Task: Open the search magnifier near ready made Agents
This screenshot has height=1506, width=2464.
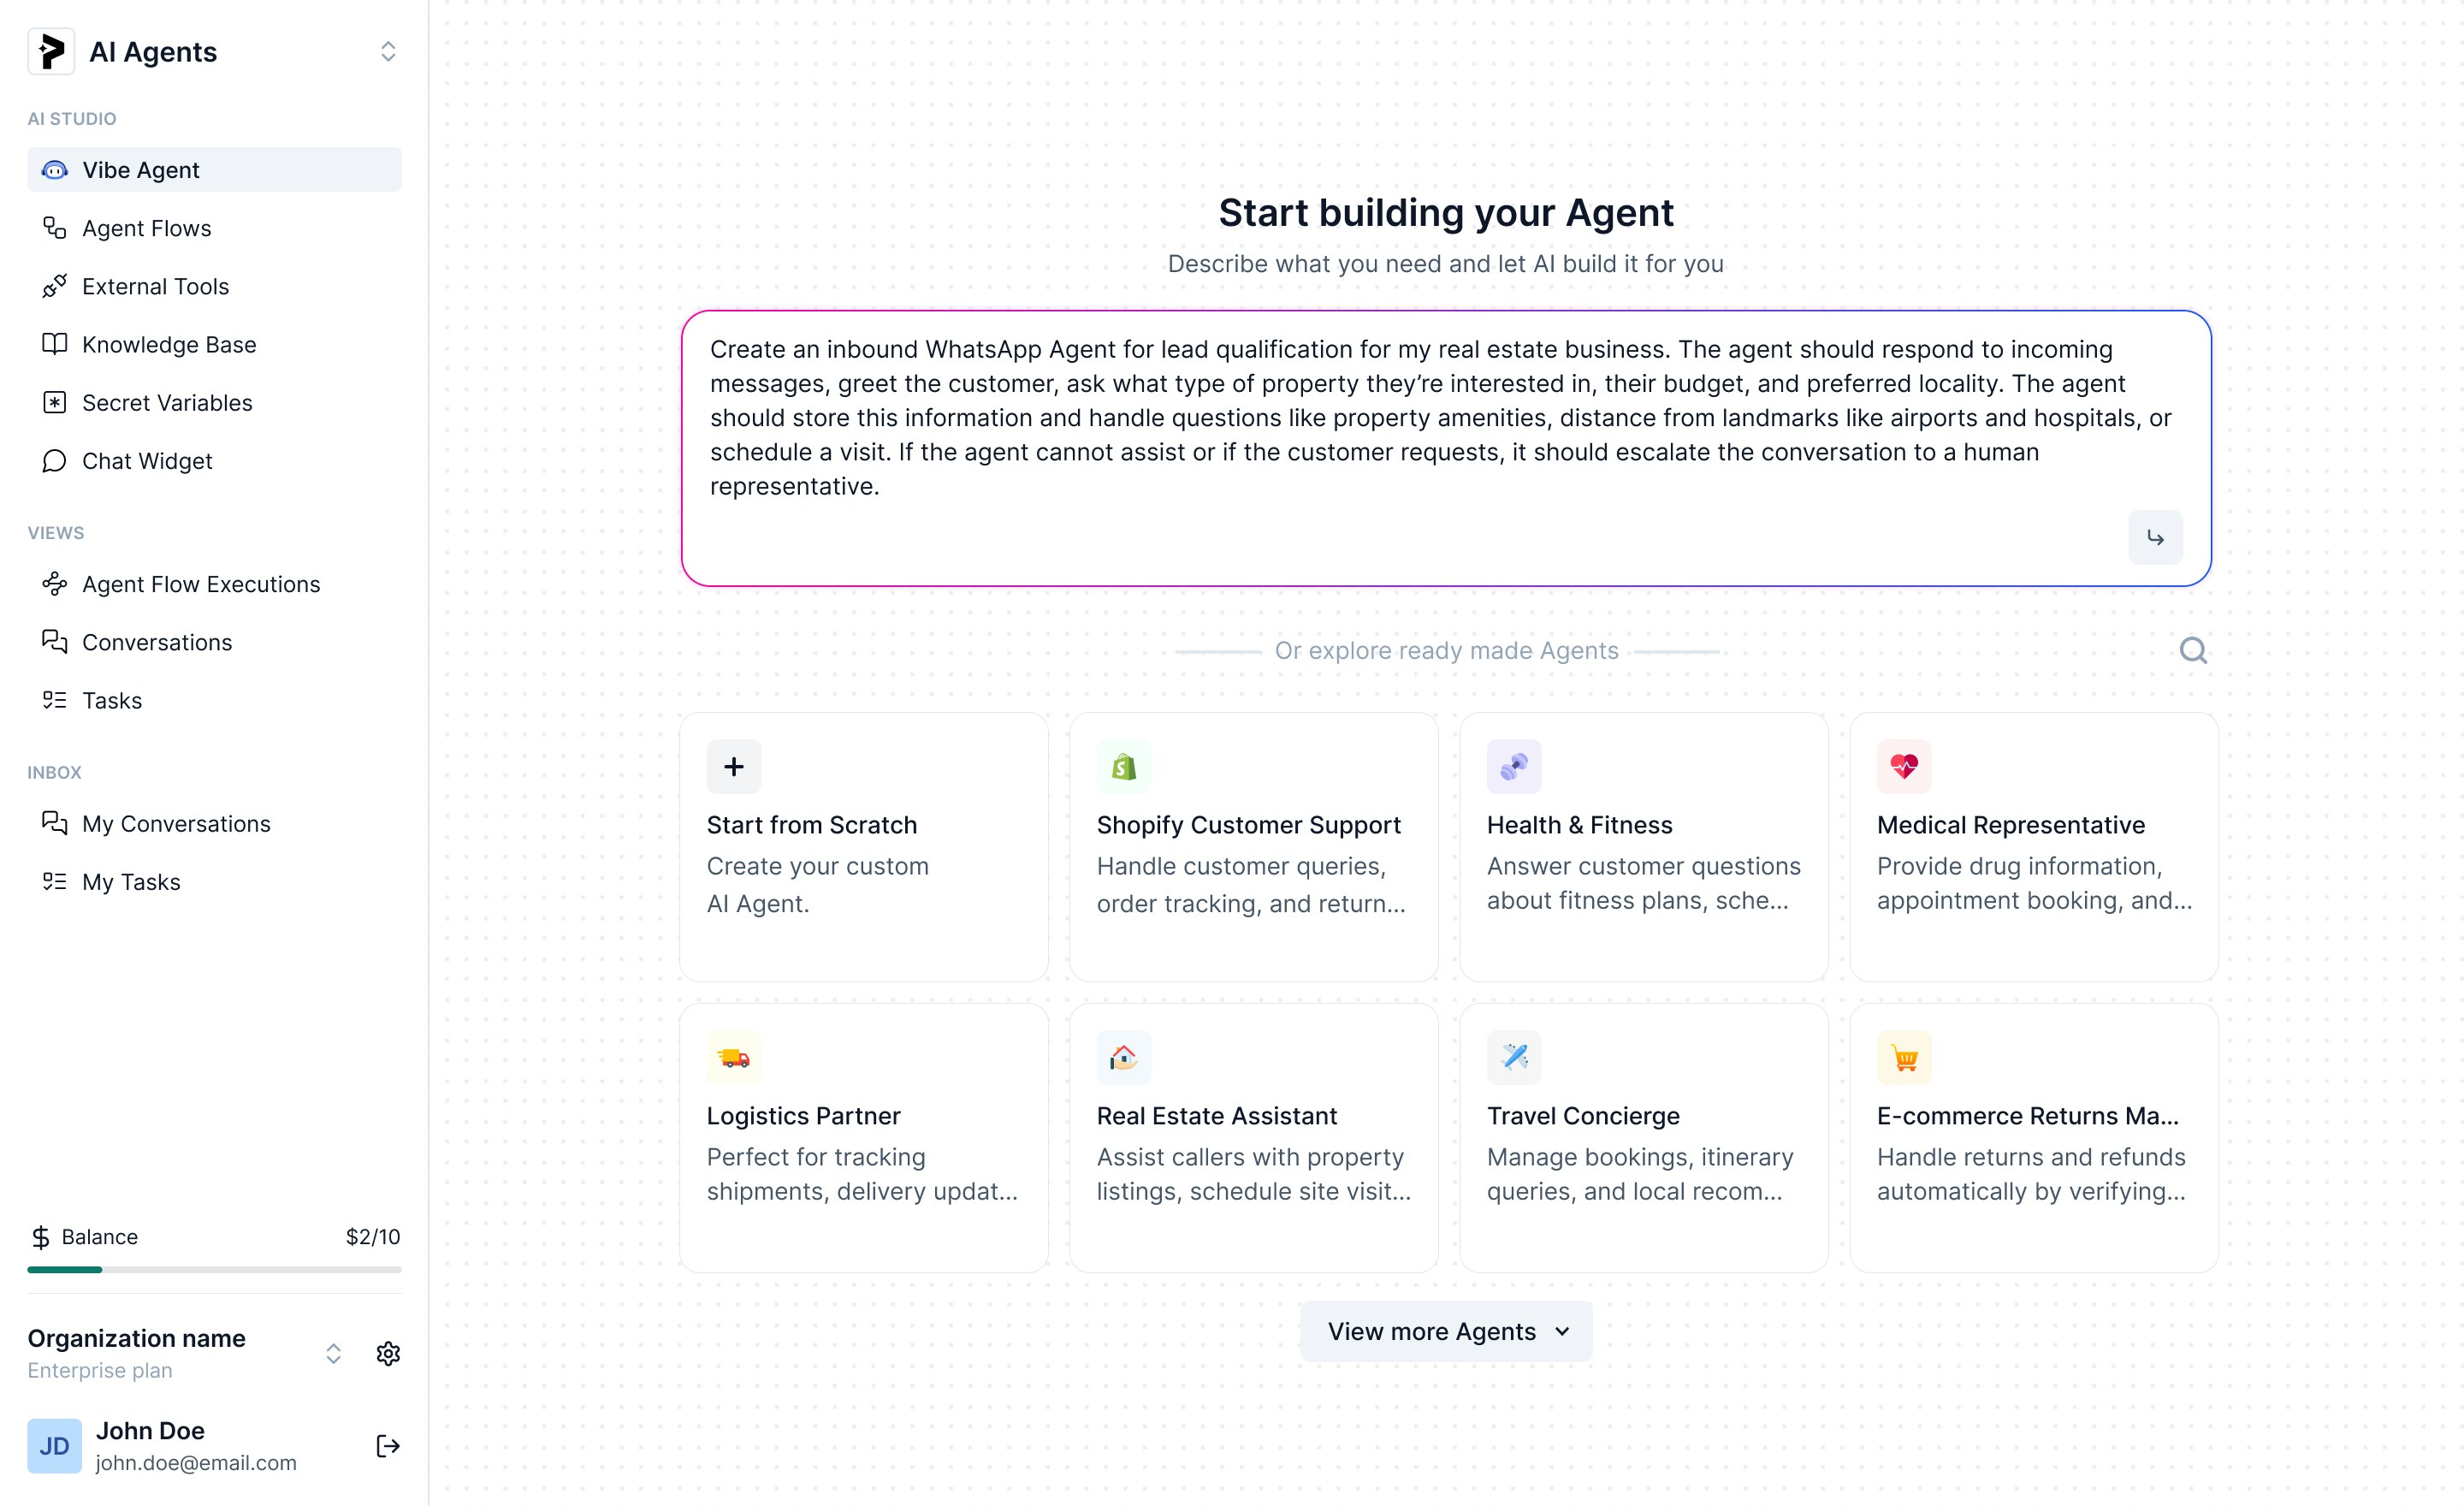Action: [2194, 650]
